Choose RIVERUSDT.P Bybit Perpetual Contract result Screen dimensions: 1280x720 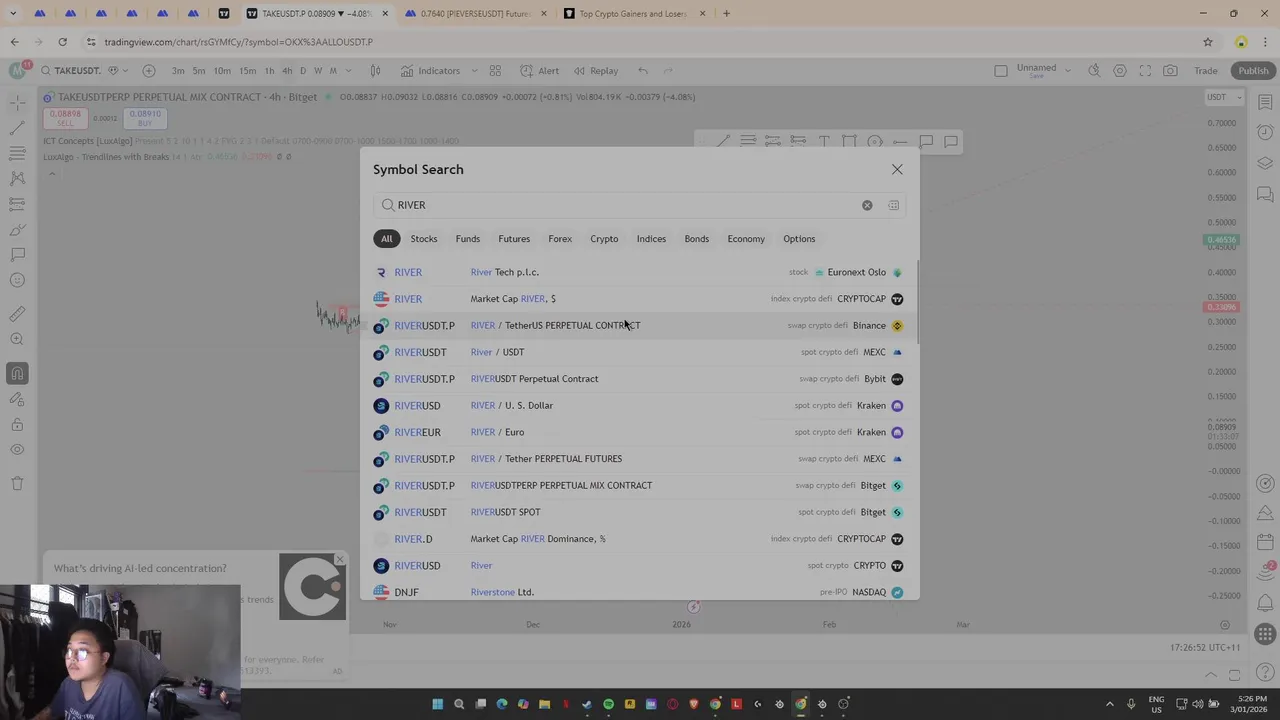pyautogui.click(x=638, y=379)
